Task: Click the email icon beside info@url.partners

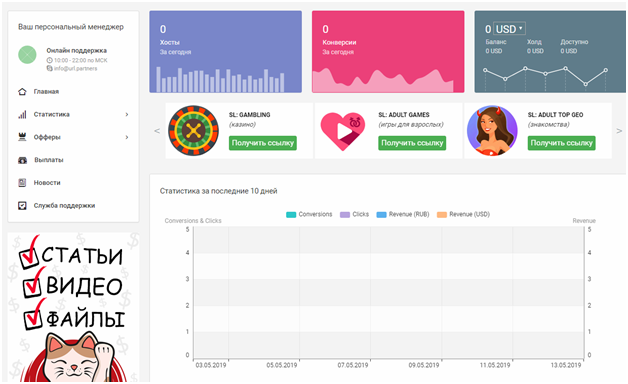Action: tap(50, 68)
